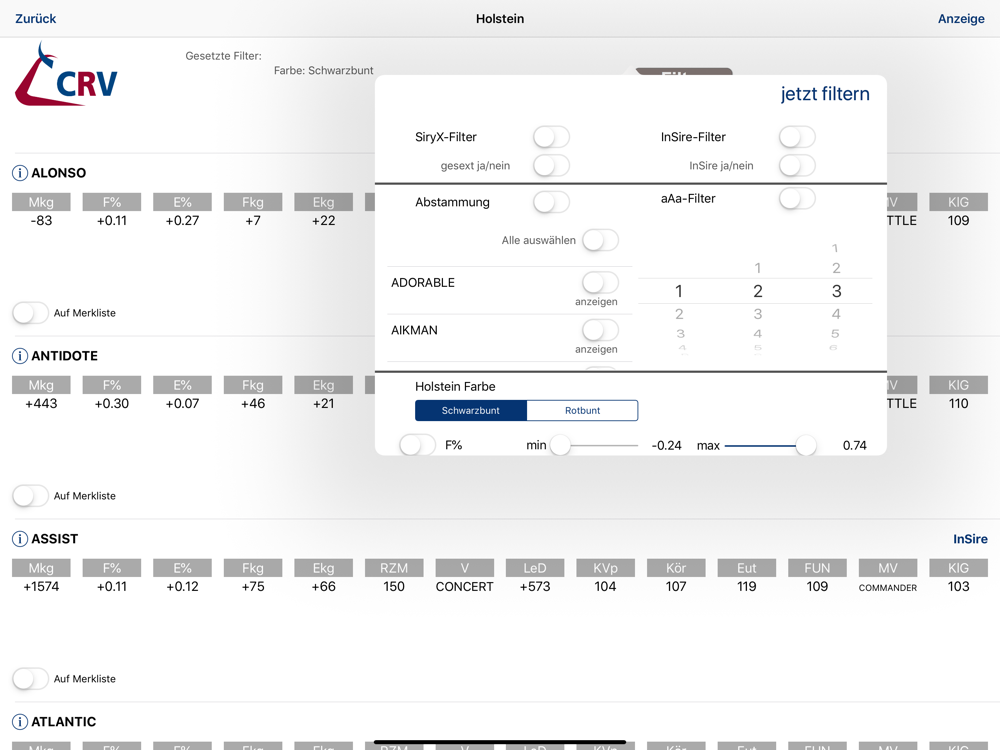Turn on the aAa-Filter switch
This screenshot has height=750, width=1000.
coord(797,198)
